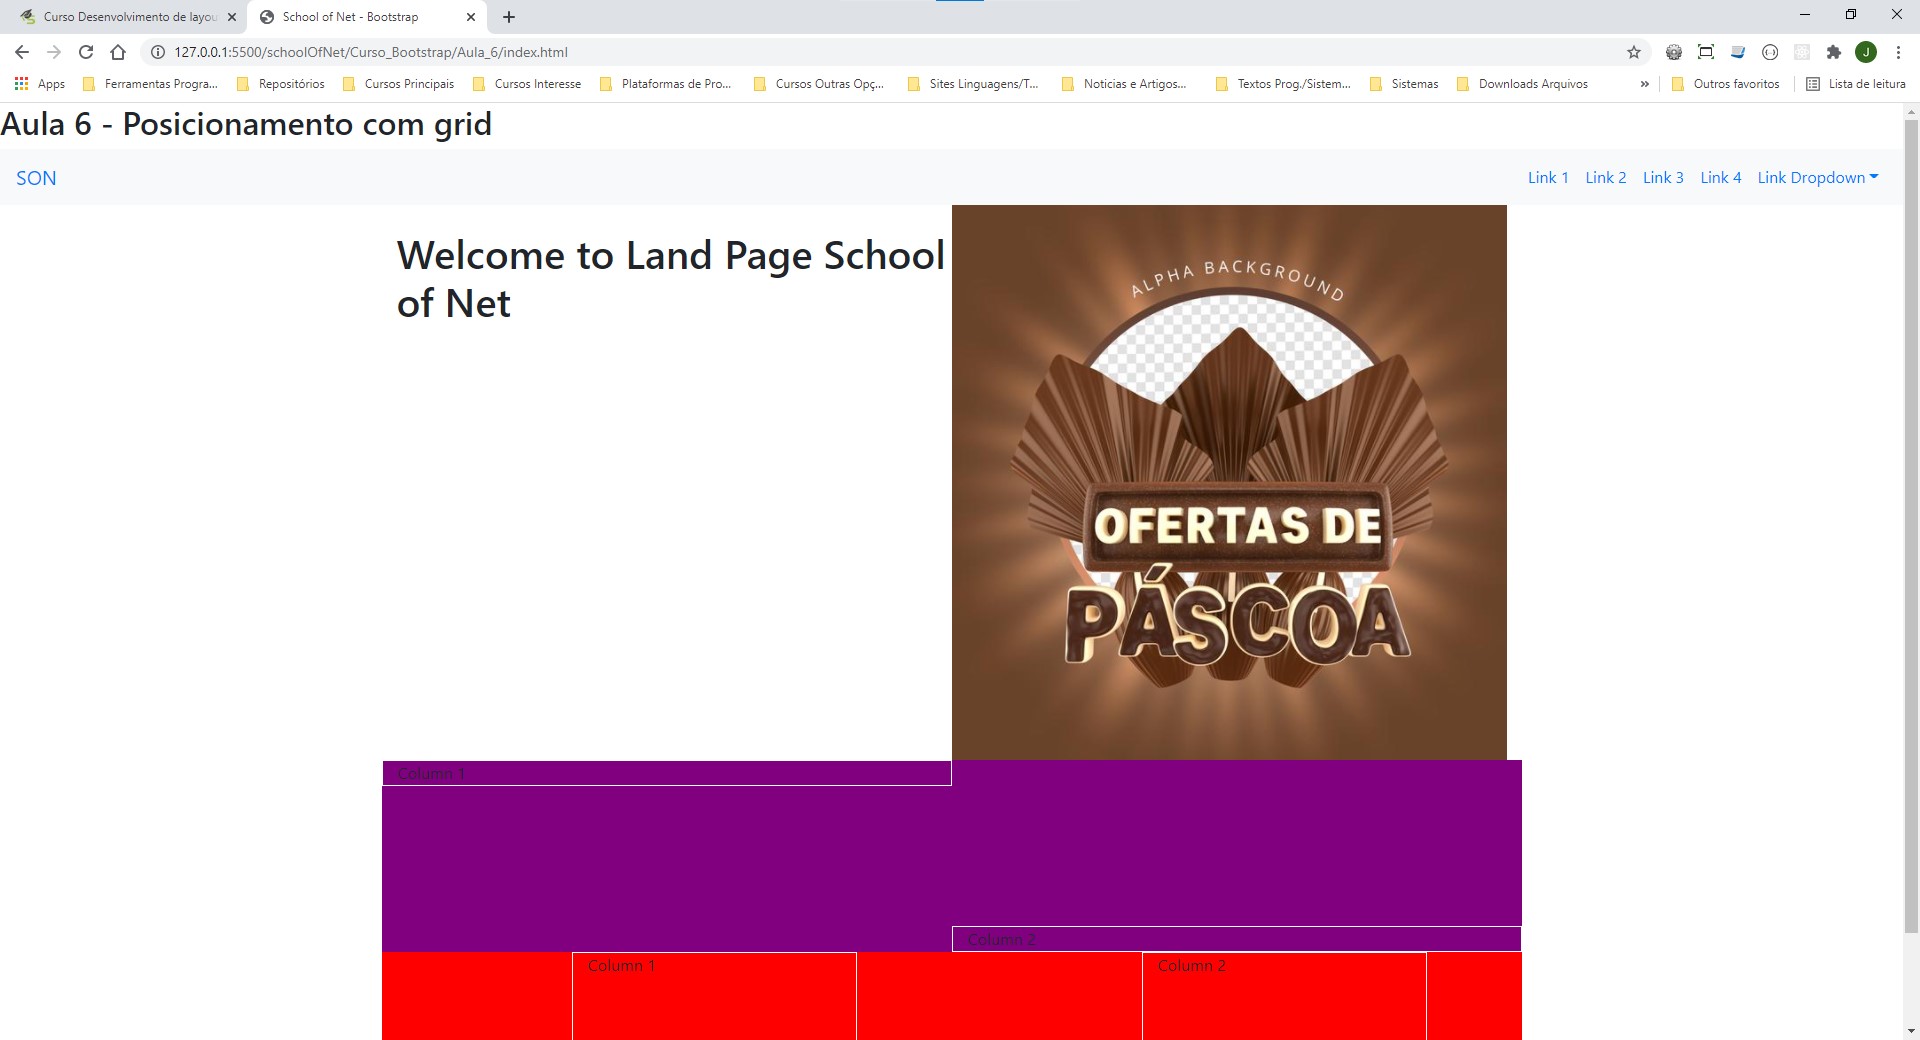Open the Lista de leitura panel
The image size is (1920, 1040).
pos(1856,84)
